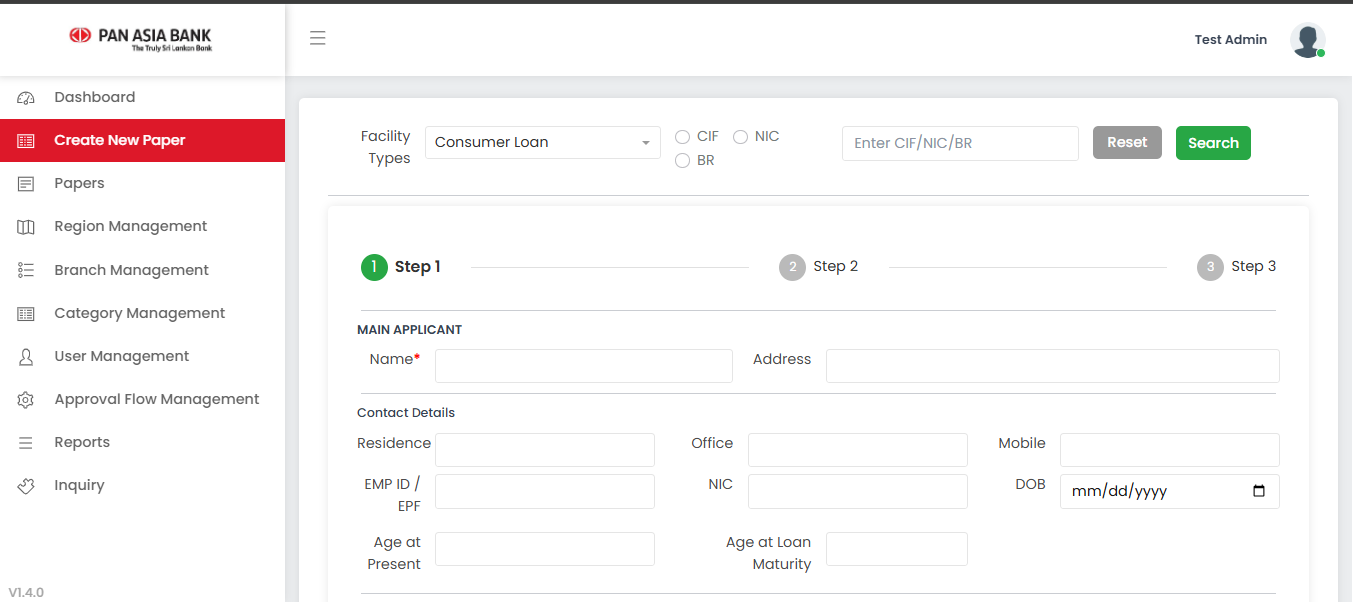1353x602 pixels.
Task: Select the BR radio button
Action: click(x=683, y=161)
